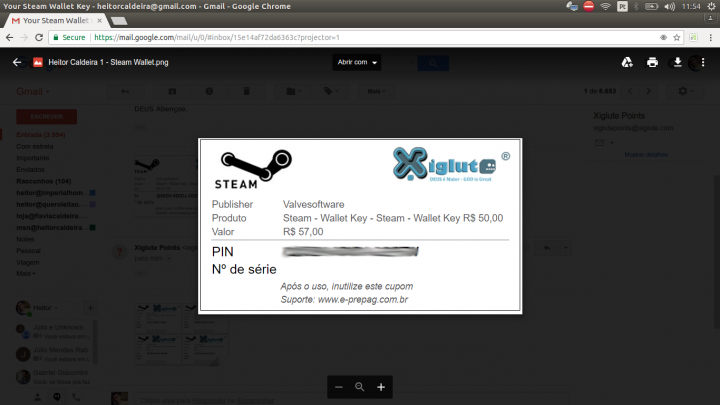Open the system power gear menu
The image size is (720, 405).
tap(711, 6)
